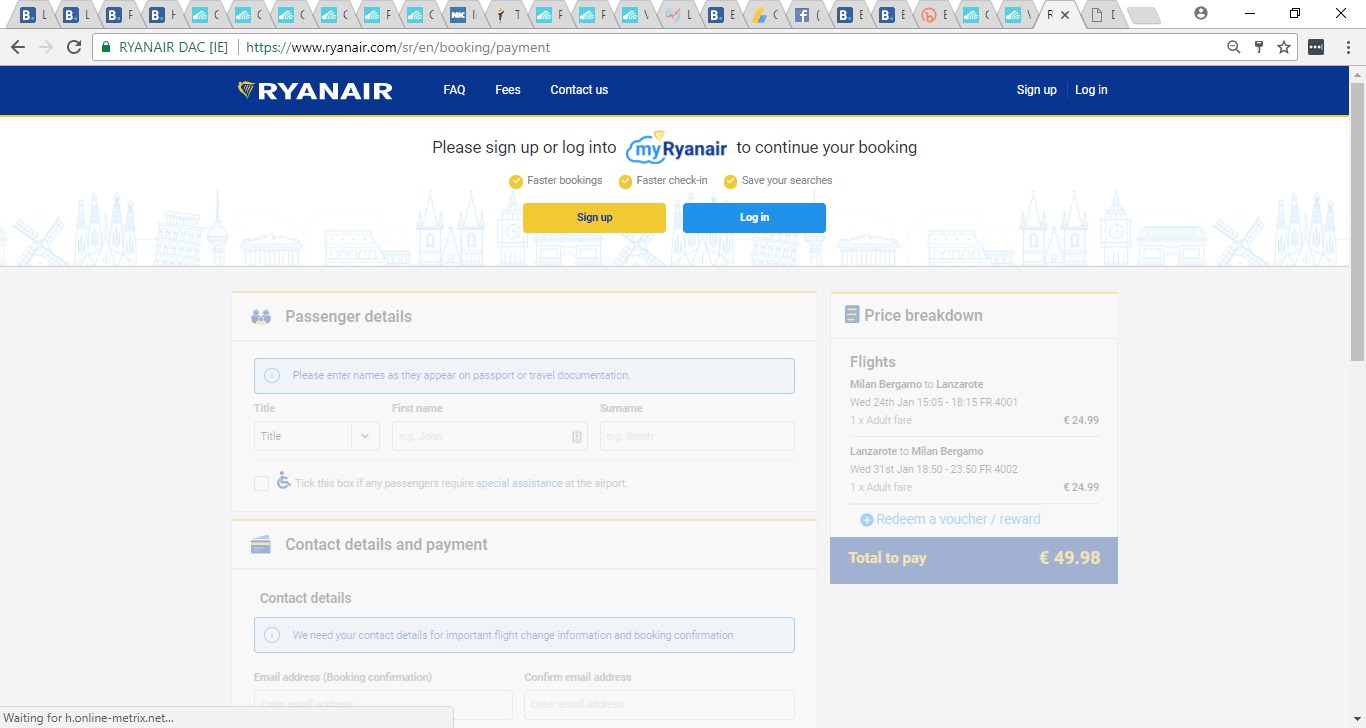Tick the special assistance checkbox

[261, 484]
